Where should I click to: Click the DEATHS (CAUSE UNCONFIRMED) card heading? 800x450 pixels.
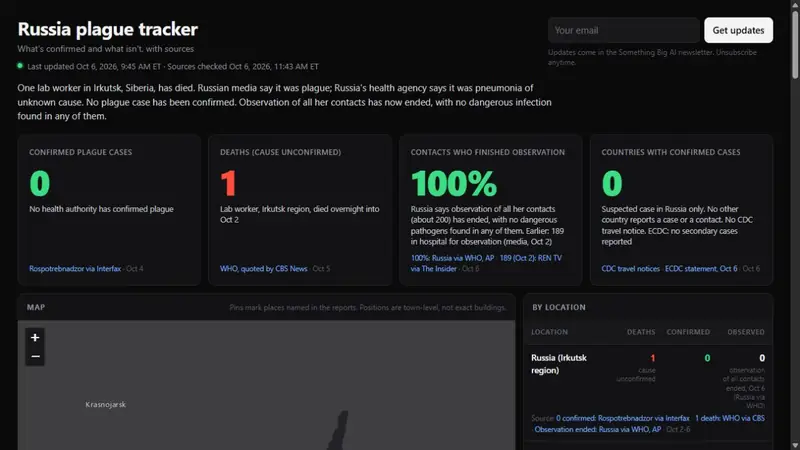pyautogui.click(x=281, y=152)
